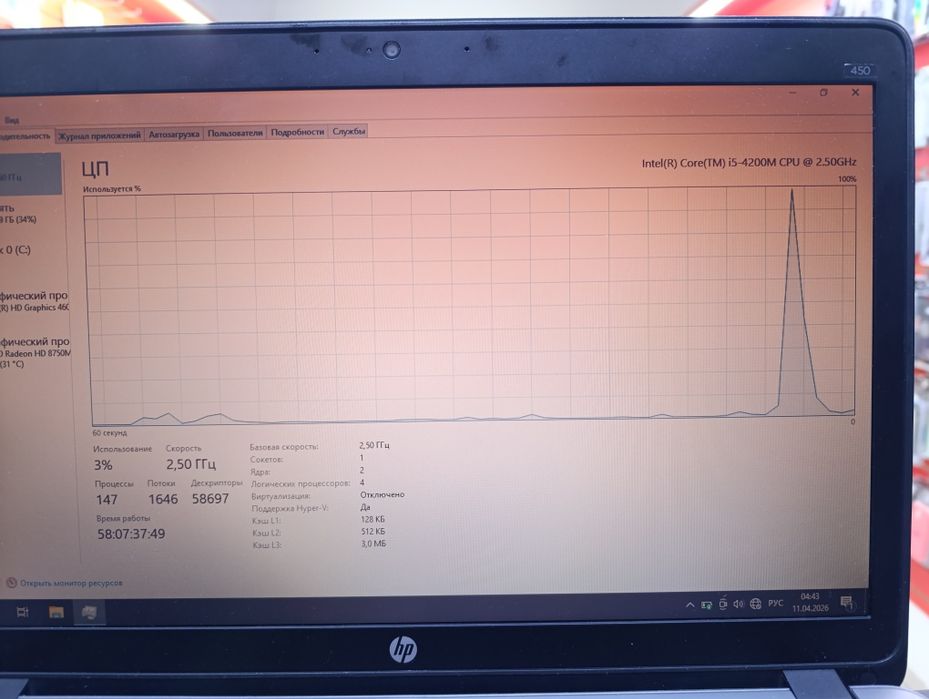Screen dimensions: 929x699
Task: Open File Explorer from the taskbar
Action: point(56,612)
